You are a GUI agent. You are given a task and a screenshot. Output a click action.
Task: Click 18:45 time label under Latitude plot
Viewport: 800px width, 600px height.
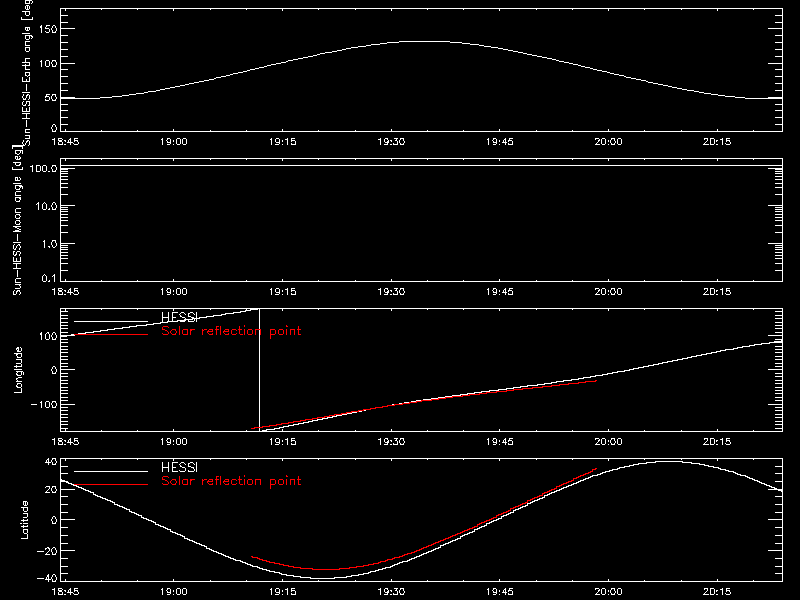click(65, 592)
